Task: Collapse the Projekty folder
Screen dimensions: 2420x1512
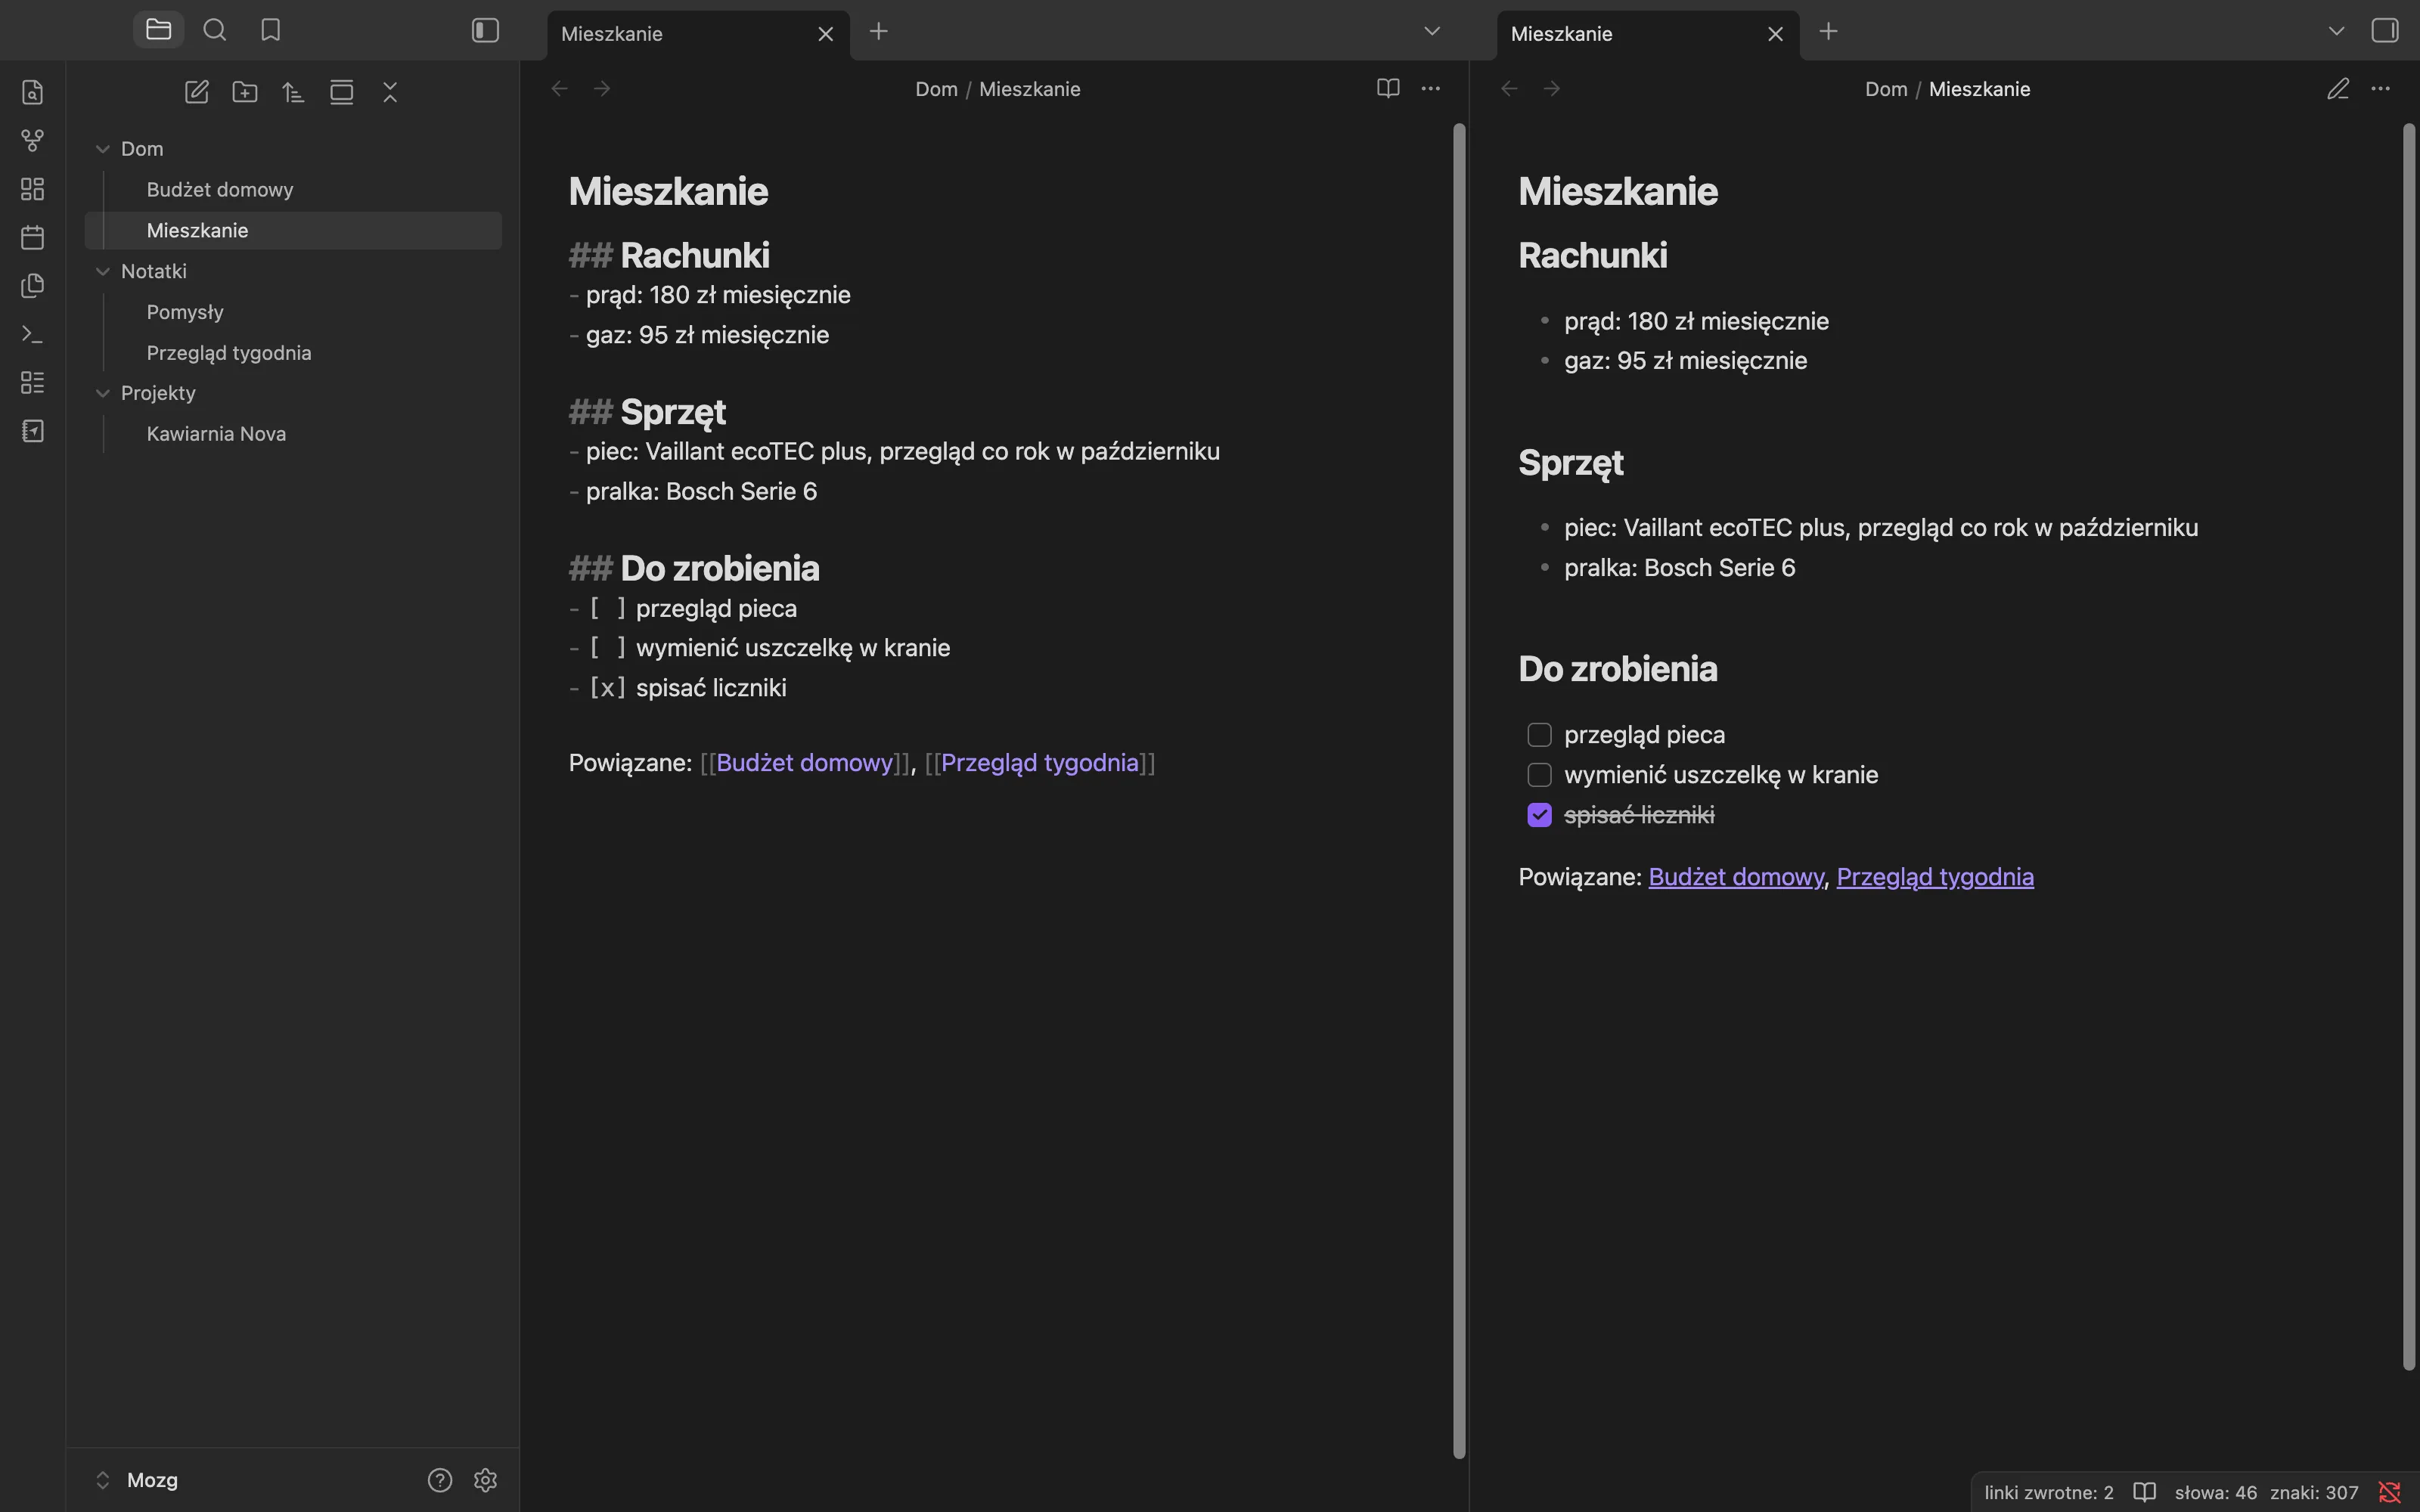Action: (x=102, y=393)
